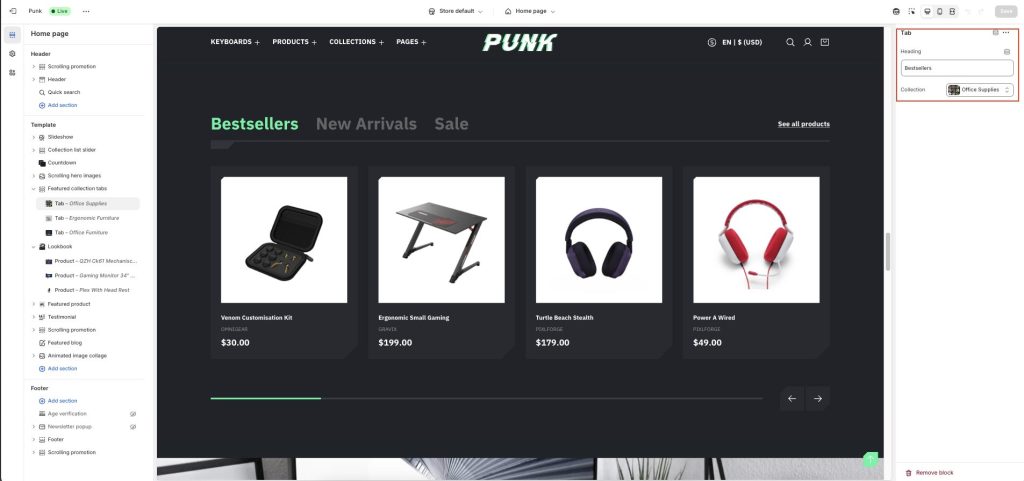Open the account user icon

click(x=808, y=42)
